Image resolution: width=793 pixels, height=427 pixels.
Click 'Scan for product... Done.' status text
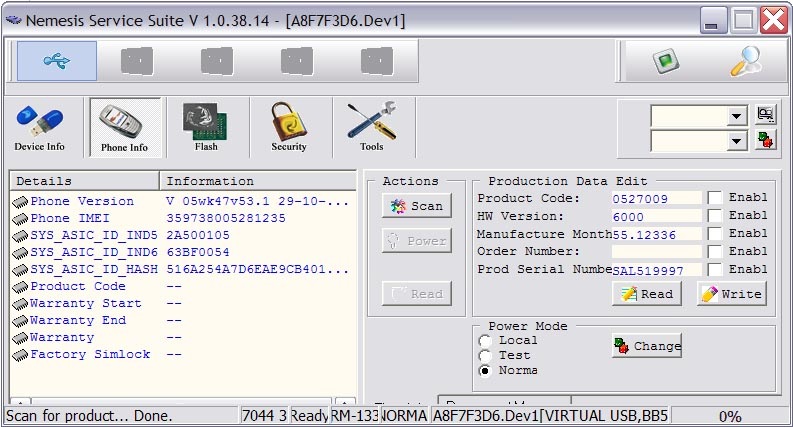click(x=89, y=416)
